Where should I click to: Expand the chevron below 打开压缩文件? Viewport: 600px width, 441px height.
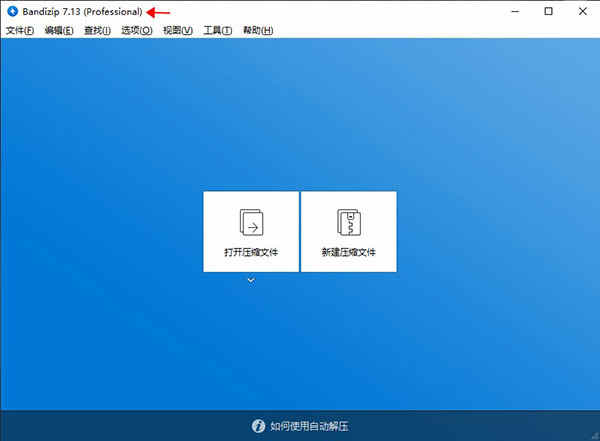[x=251, y=281]
